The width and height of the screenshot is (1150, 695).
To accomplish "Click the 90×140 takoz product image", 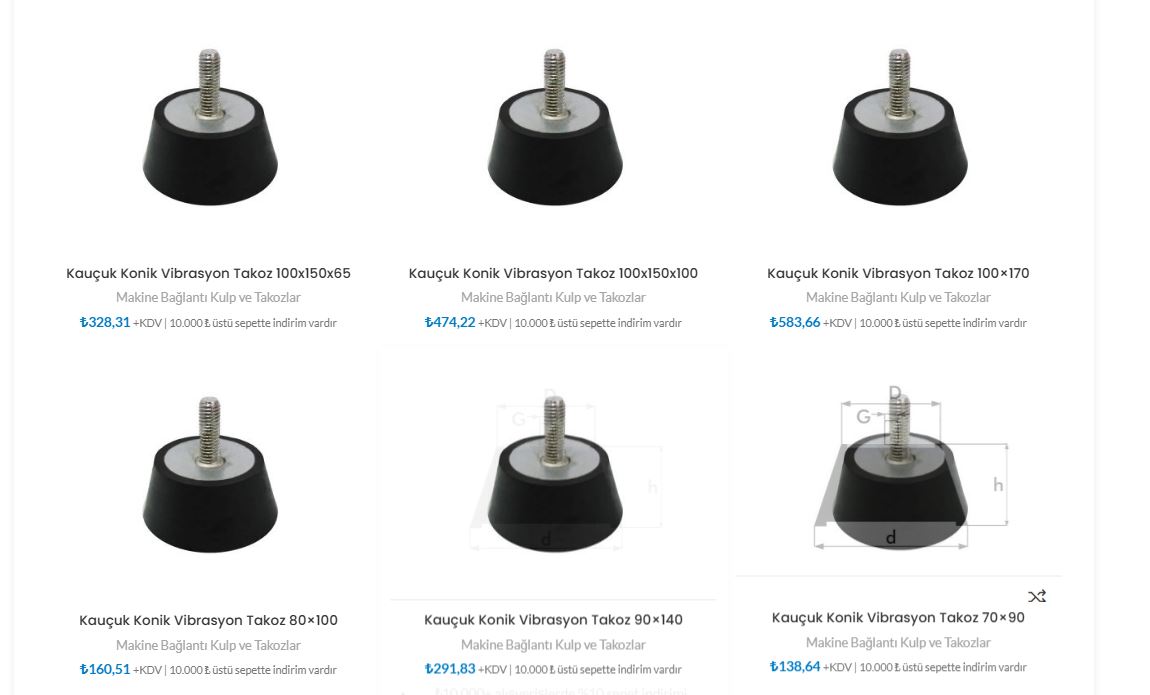I will coord(554,474).
